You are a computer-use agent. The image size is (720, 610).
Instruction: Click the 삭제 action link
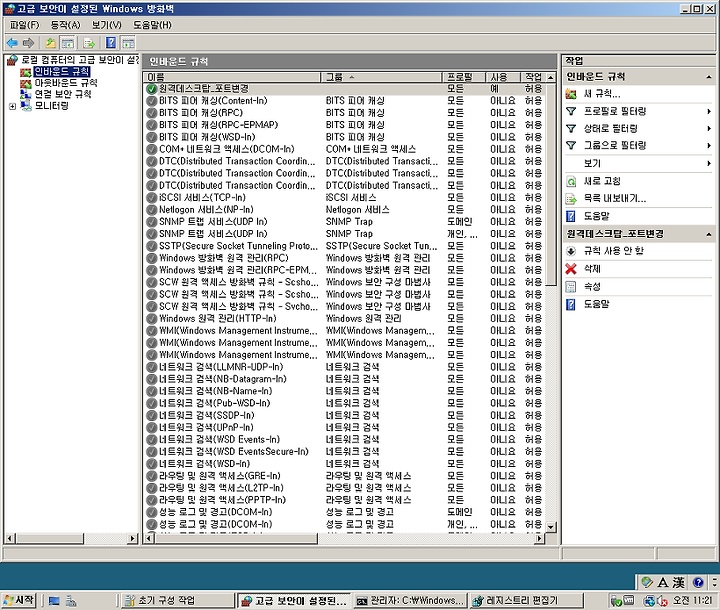coord(592,269)
